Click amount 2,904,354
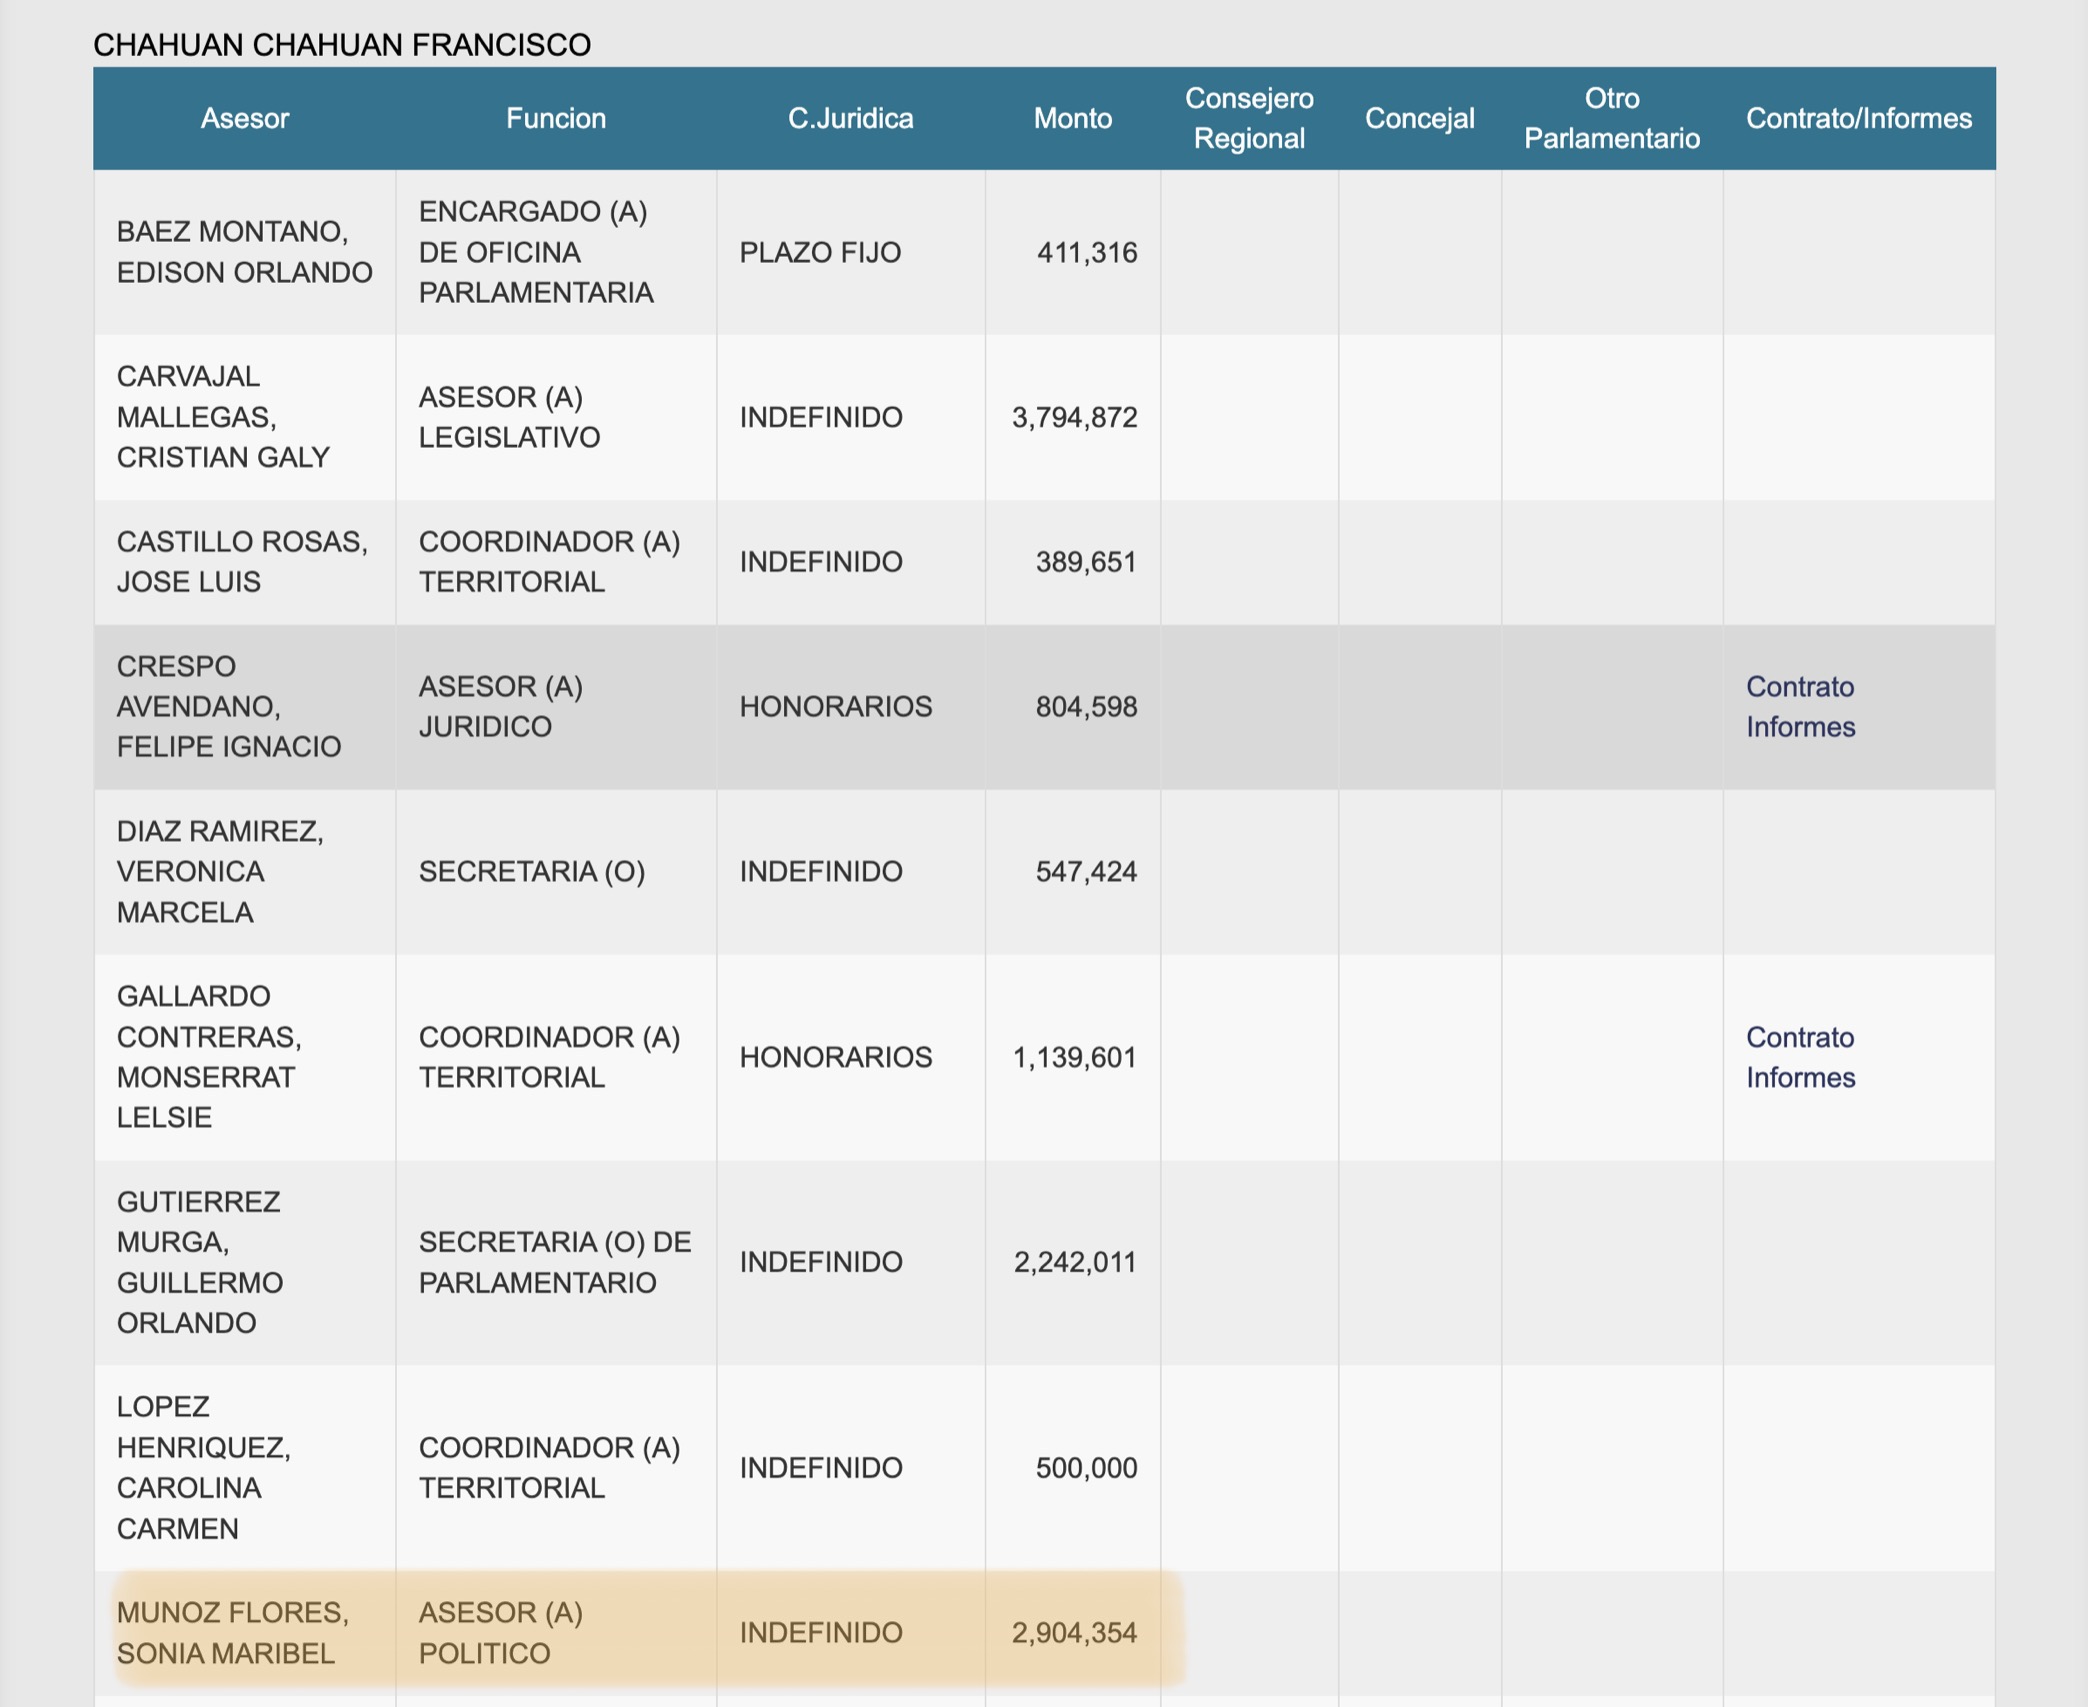Image resolution: width=2088 pixels, height=1707 pixels. point(1075,1634)
